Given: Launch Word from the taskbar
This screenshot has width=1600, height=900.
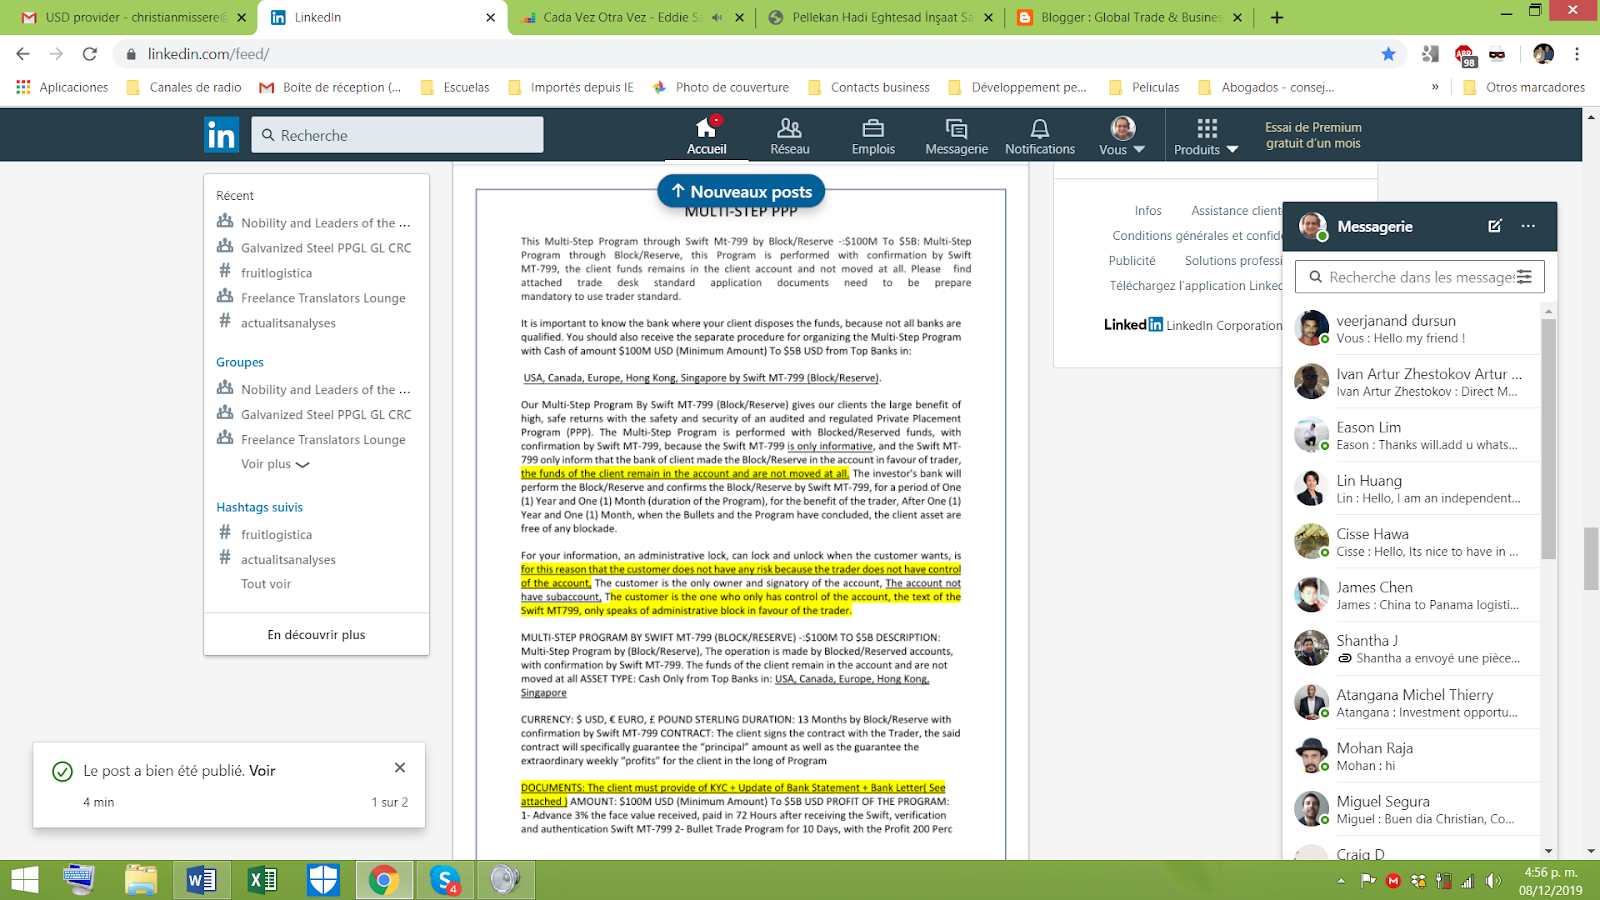Looking at the screenshot, I should 201,880.
